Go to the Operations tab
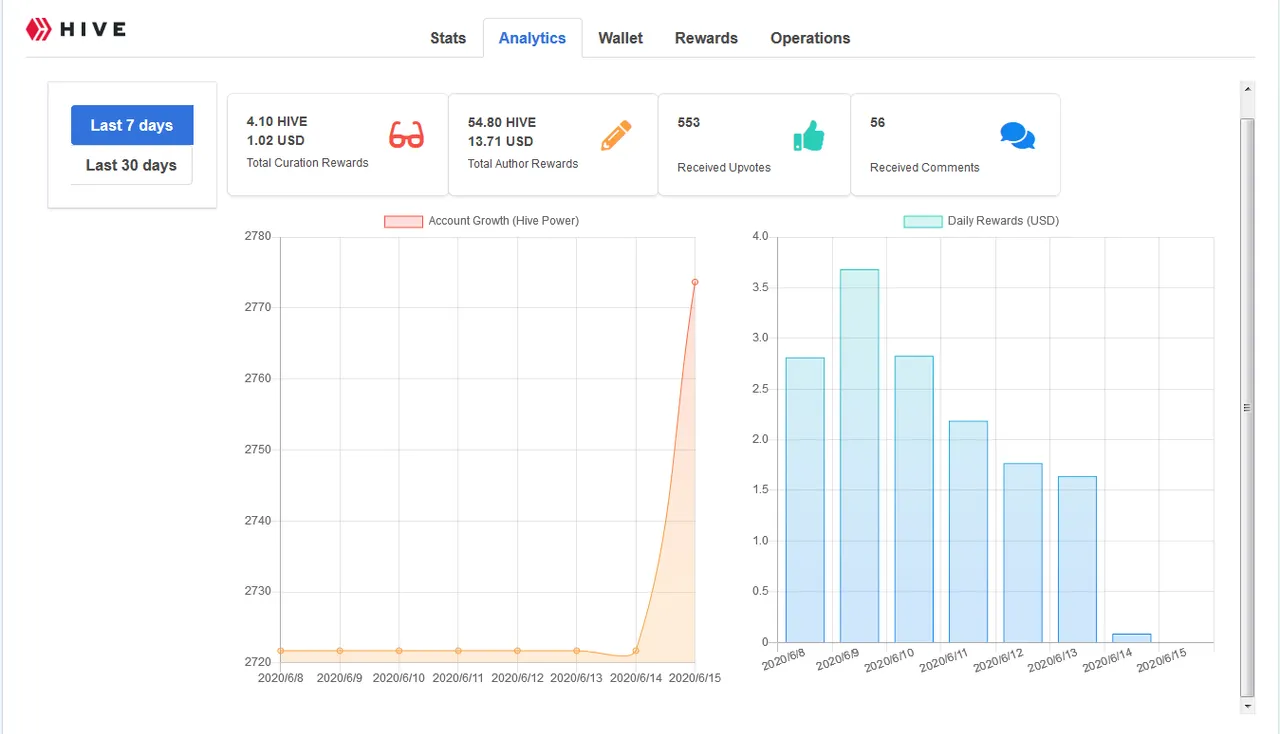 pos(810,38)
